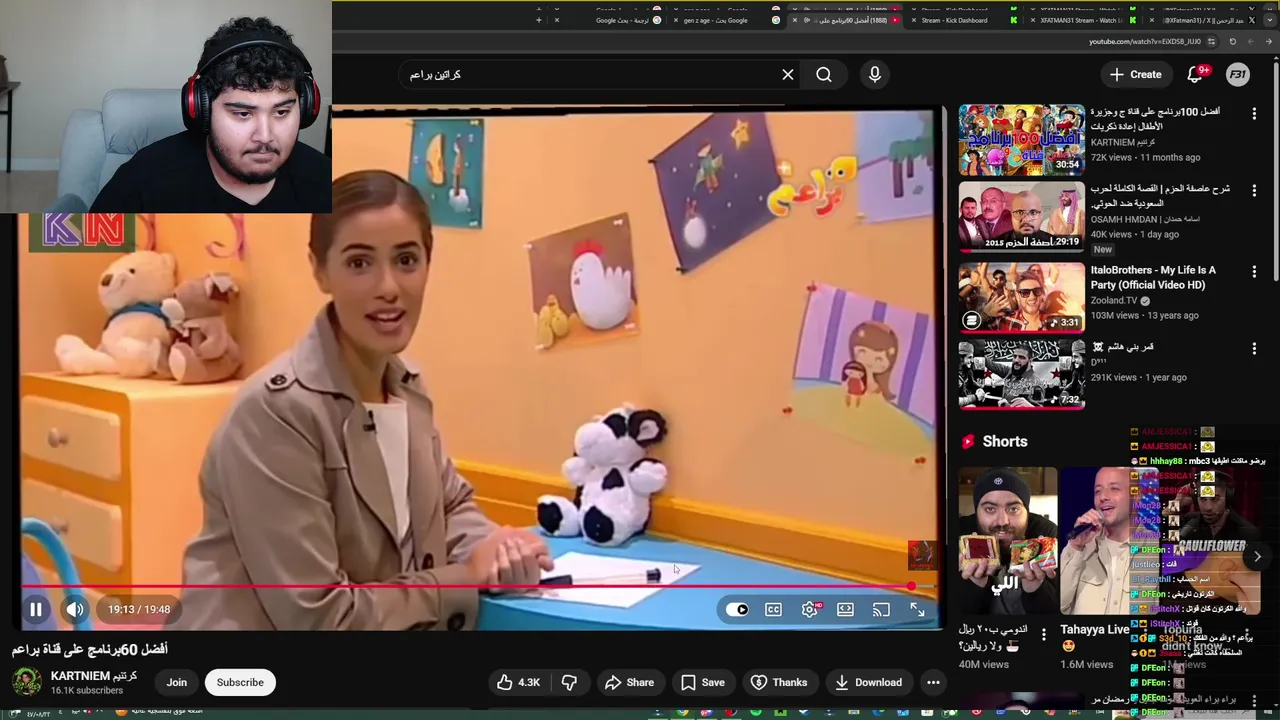Switch to the Google translate browser tab
The image size is (1280, 720).
point(611,20)
